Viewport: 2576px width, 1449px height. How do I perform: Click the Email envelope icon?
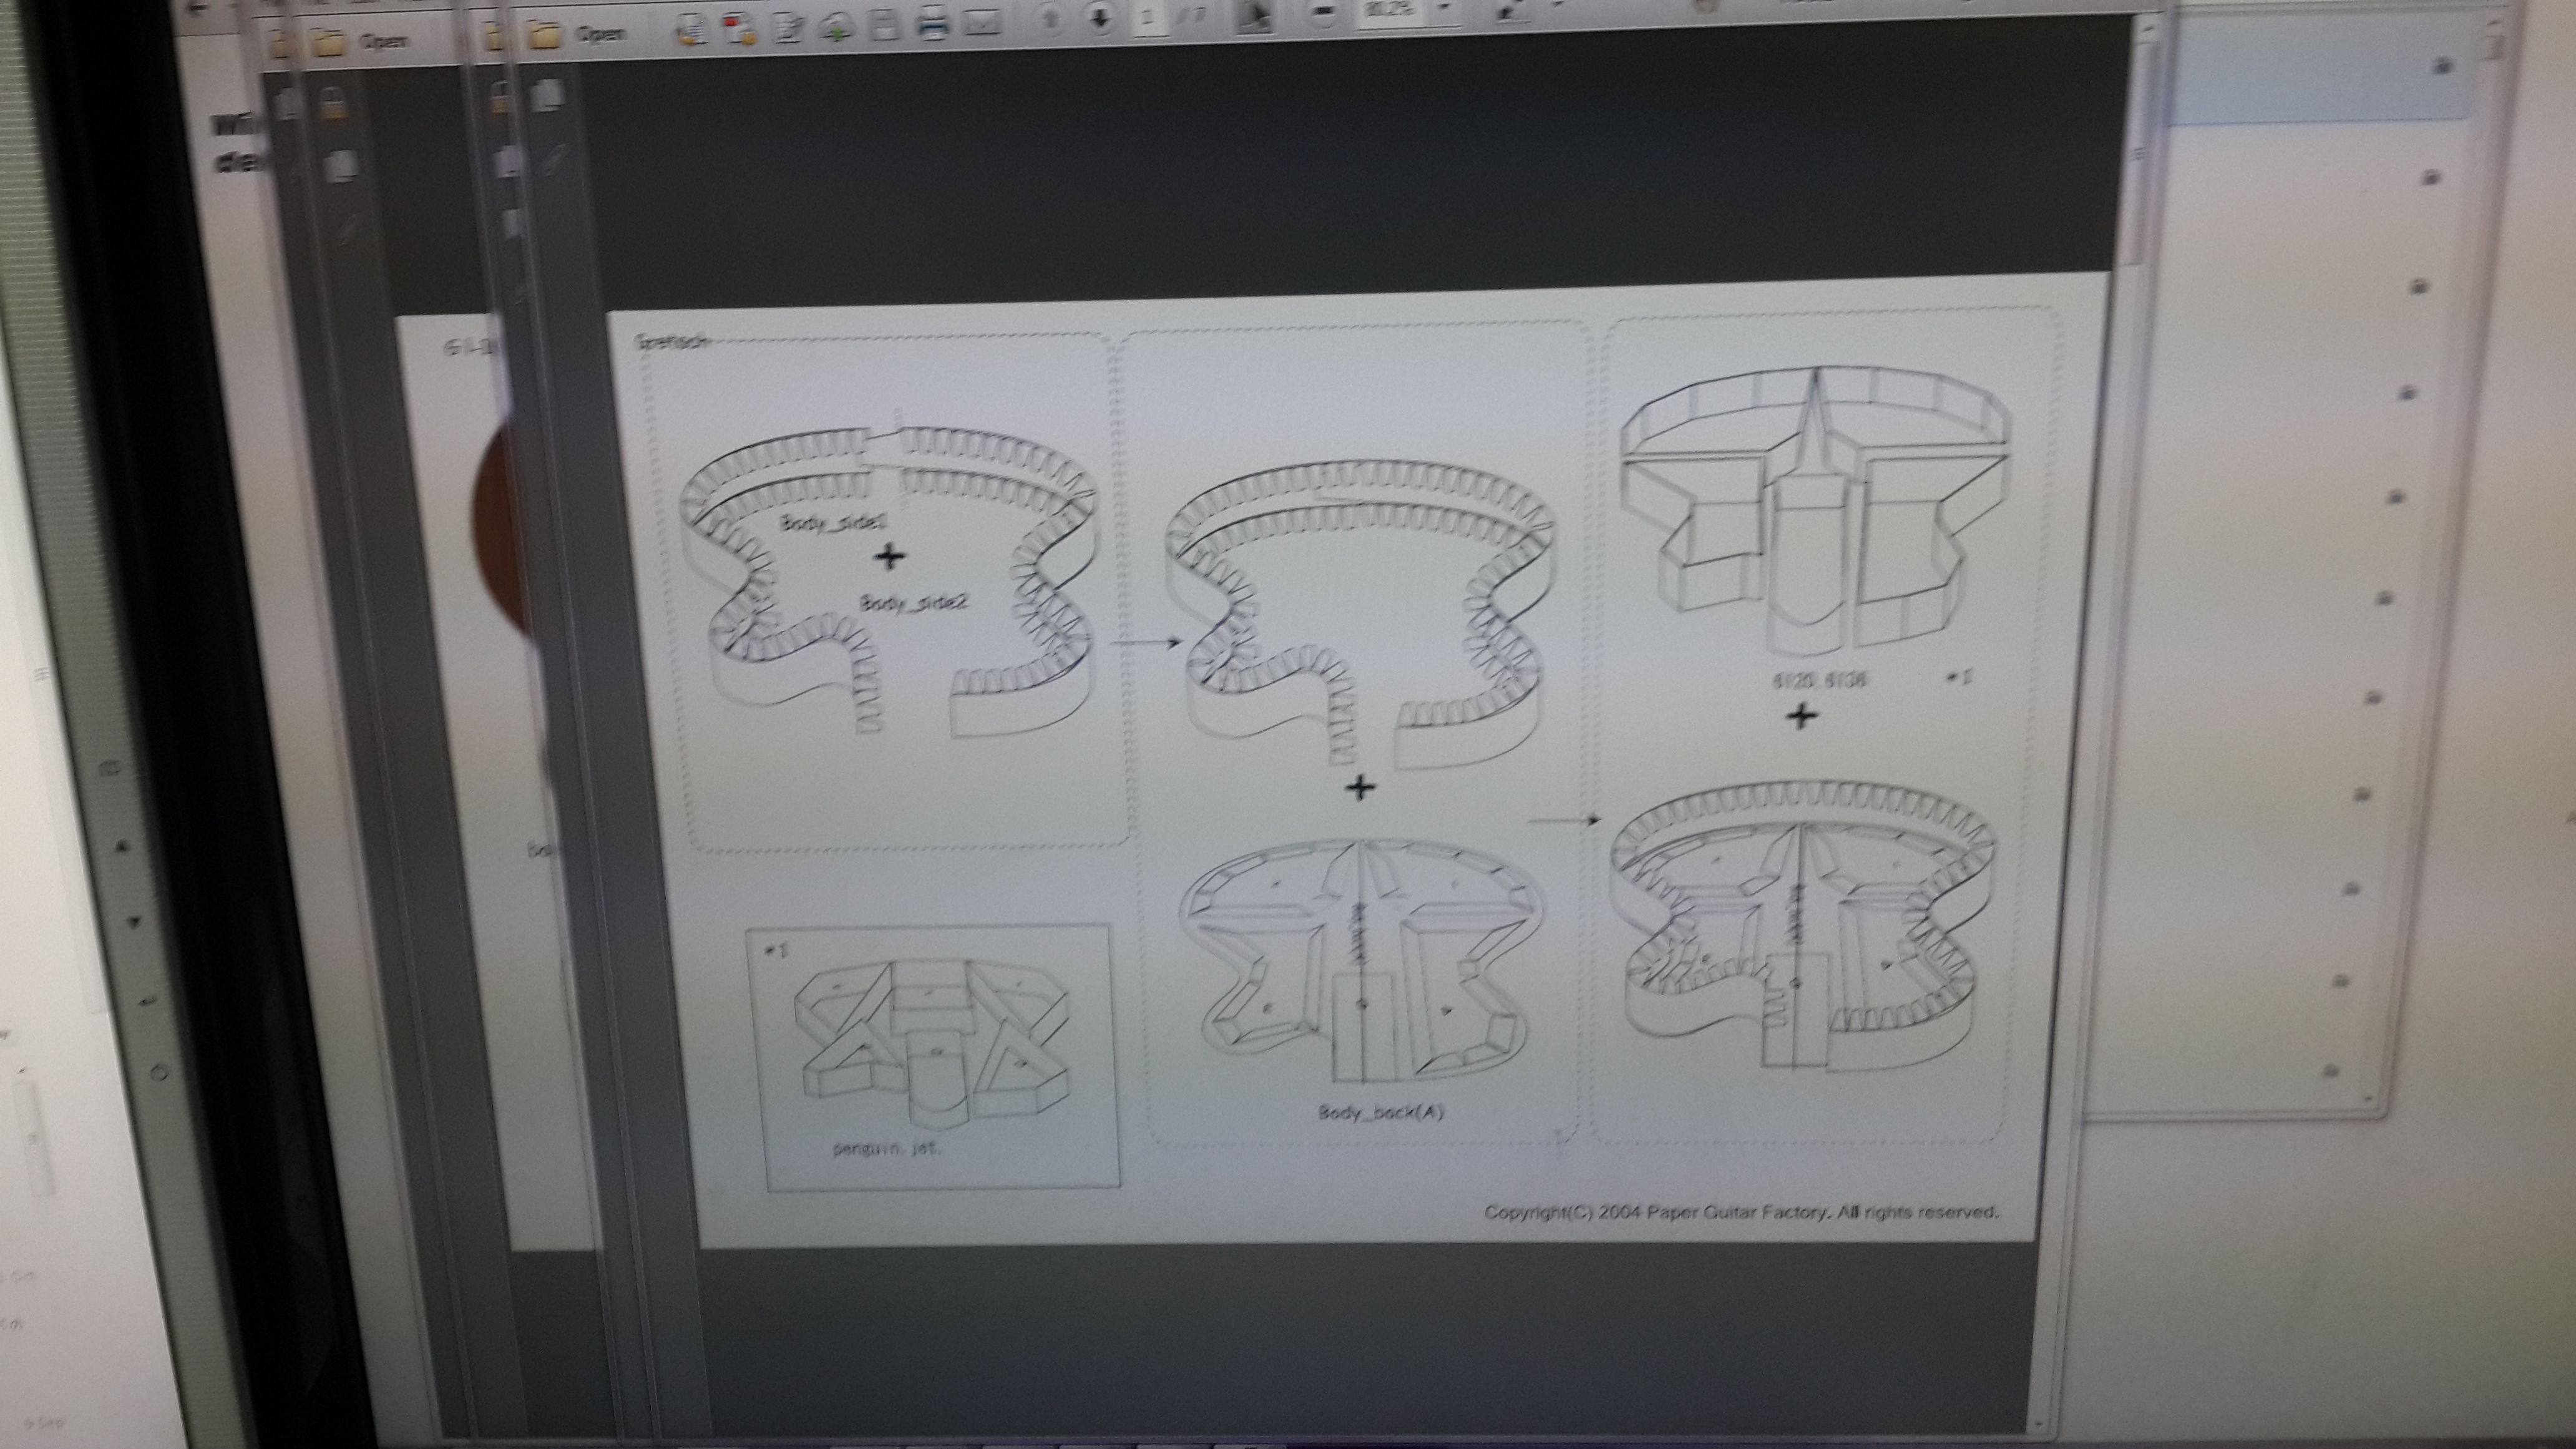[981, 23]
